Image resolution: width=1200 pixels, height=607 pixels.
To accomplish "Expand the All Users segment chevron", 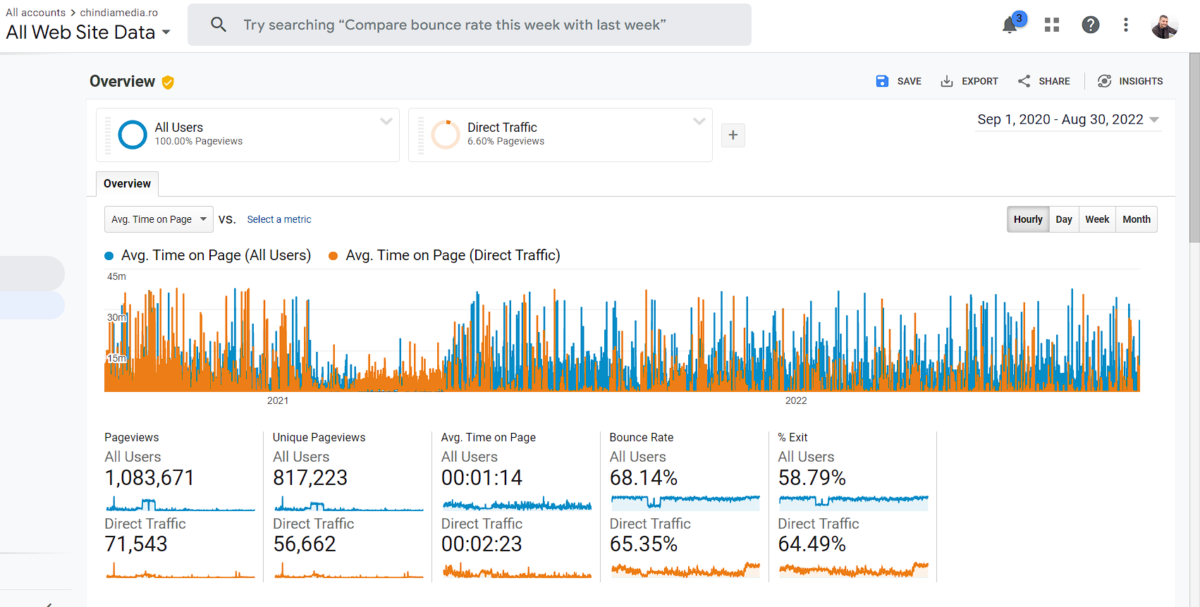I will tap(386, 122).
